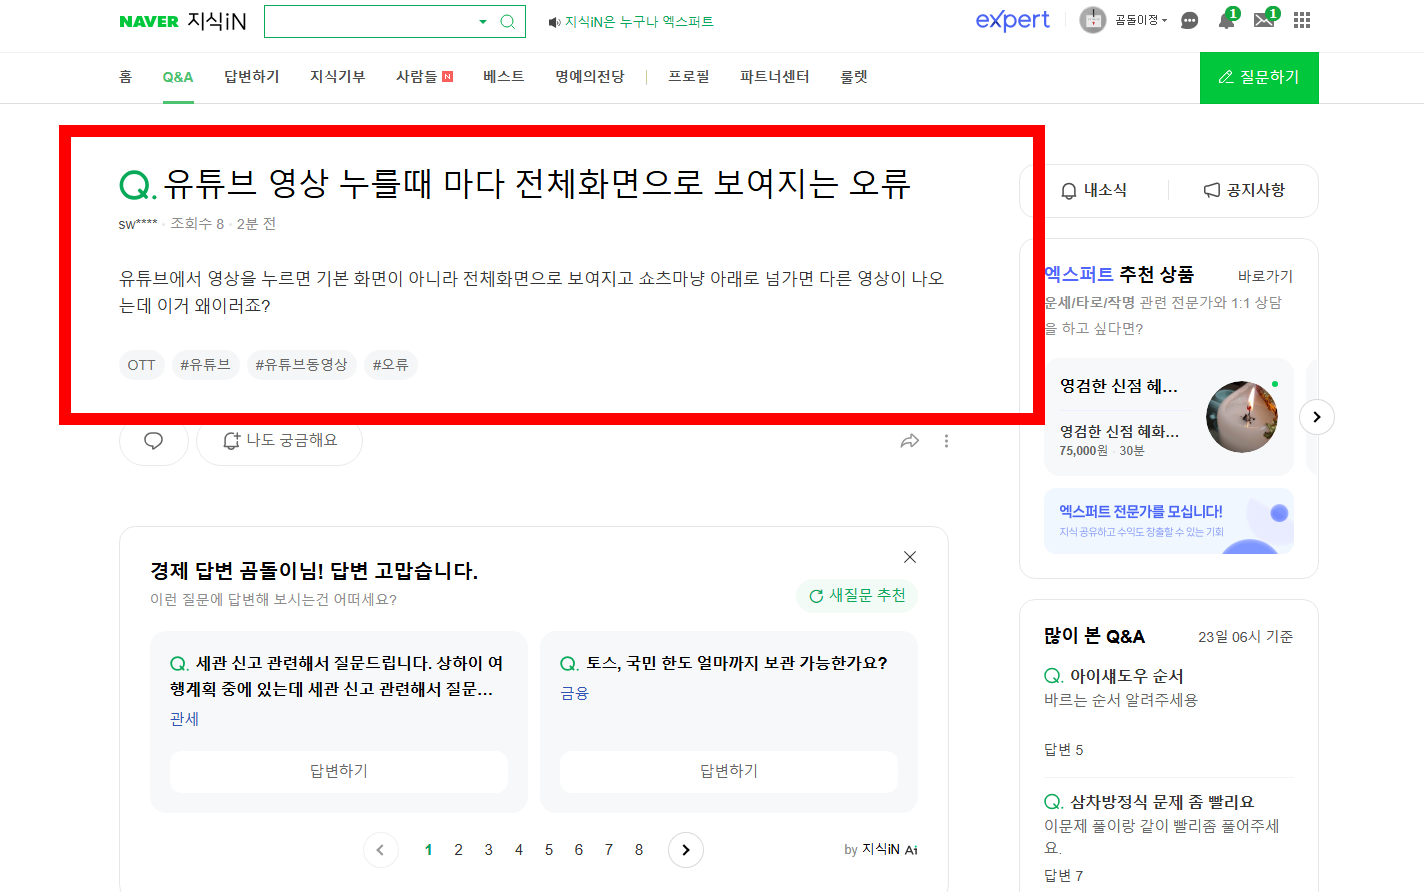Click the 금융 category link
Screen dimensions: 1424x892
click(575, 693)
